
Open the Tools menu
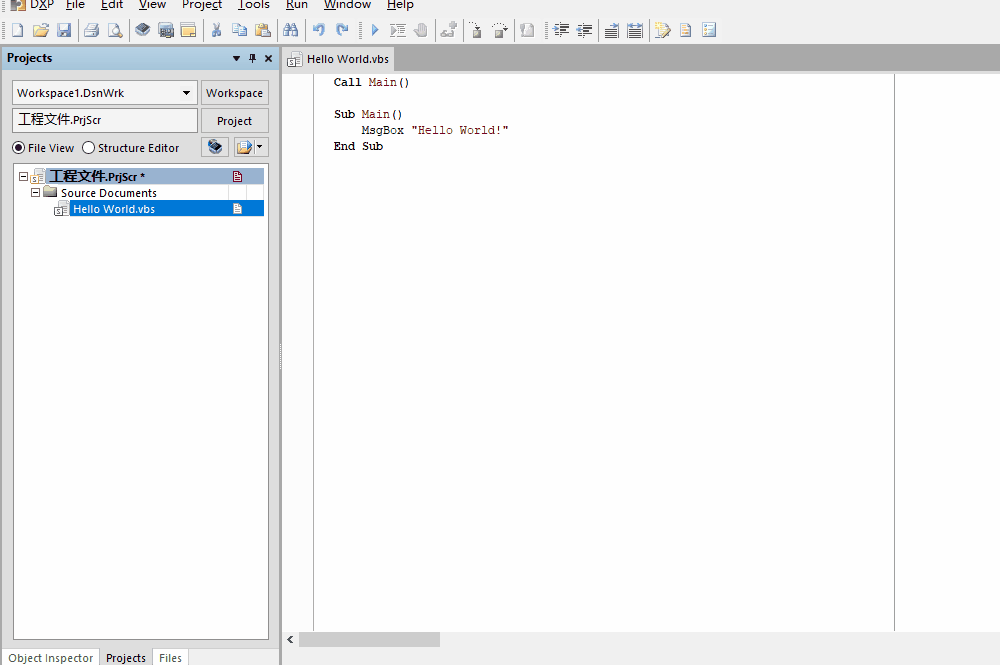tap(254, 5)
